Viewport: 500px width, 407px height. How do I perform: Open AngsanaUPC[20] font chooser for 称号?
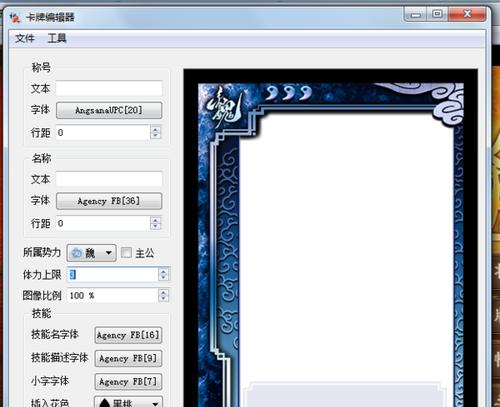[x=109, y=110]
